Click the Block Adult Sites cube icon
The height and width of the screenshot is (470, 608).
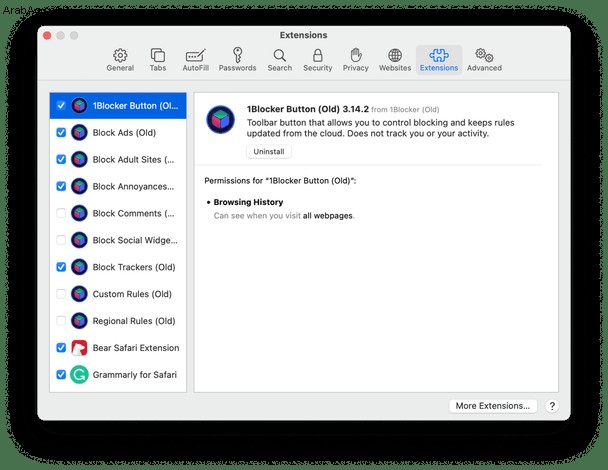point(79,159)
